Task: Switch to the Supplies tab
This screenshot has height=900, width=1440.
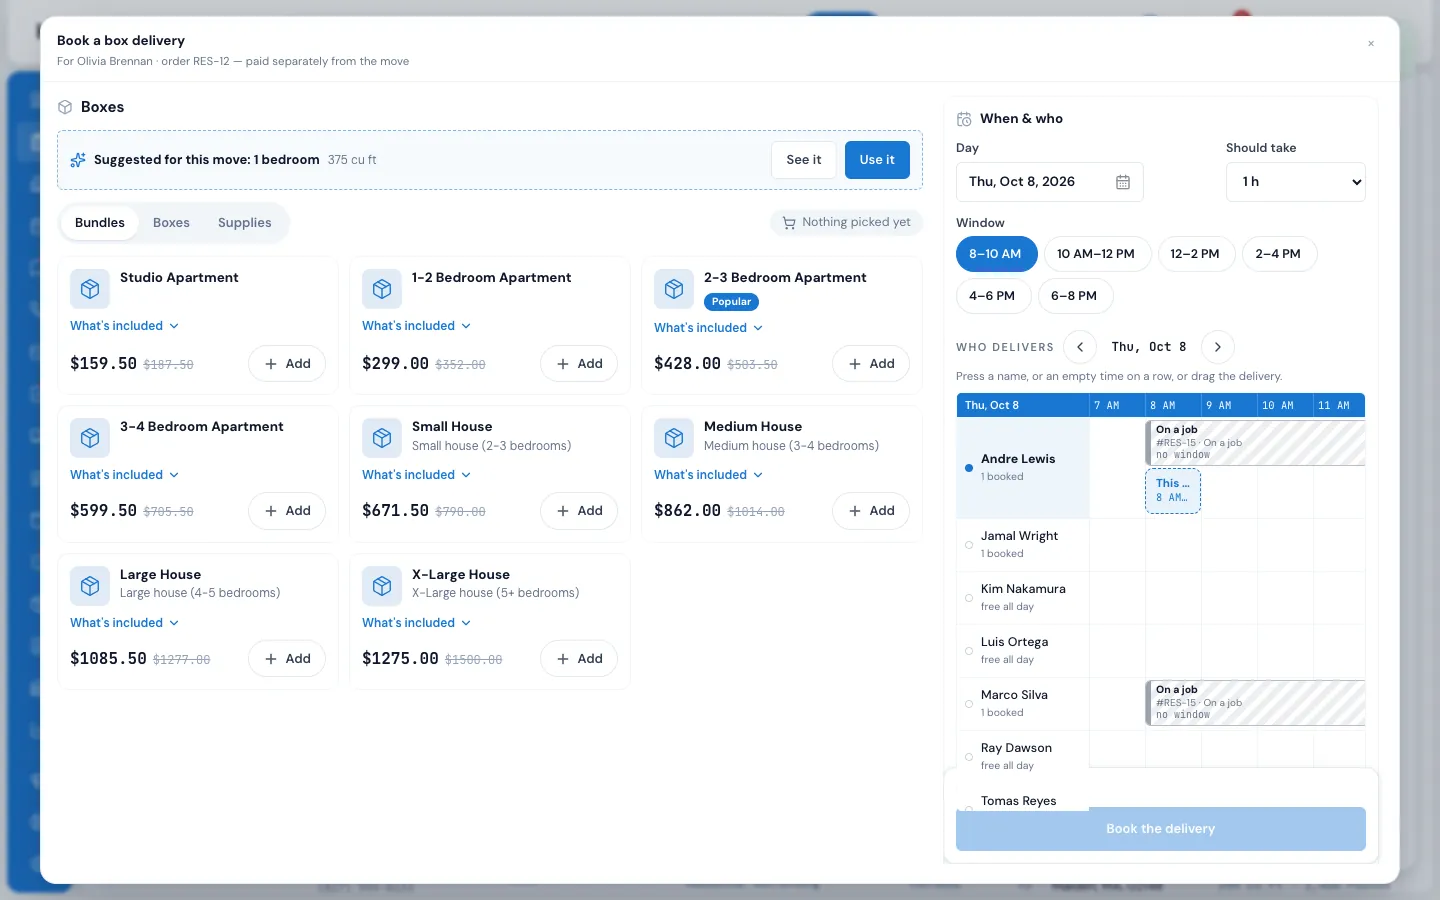Action: [245, 223]
